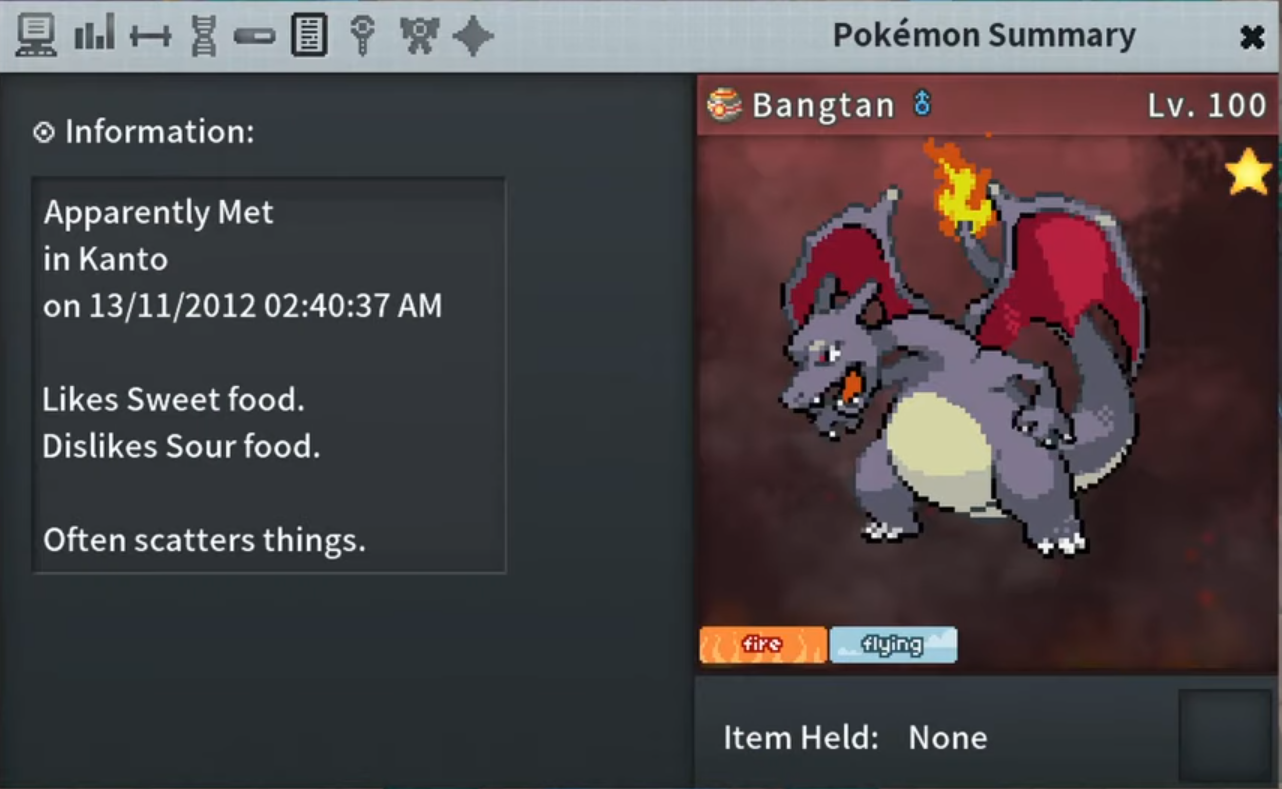Image resolution: width=1282 pixels, height=789 pixels.
Task: Select the fire type badge
Action: click(763, 645)
